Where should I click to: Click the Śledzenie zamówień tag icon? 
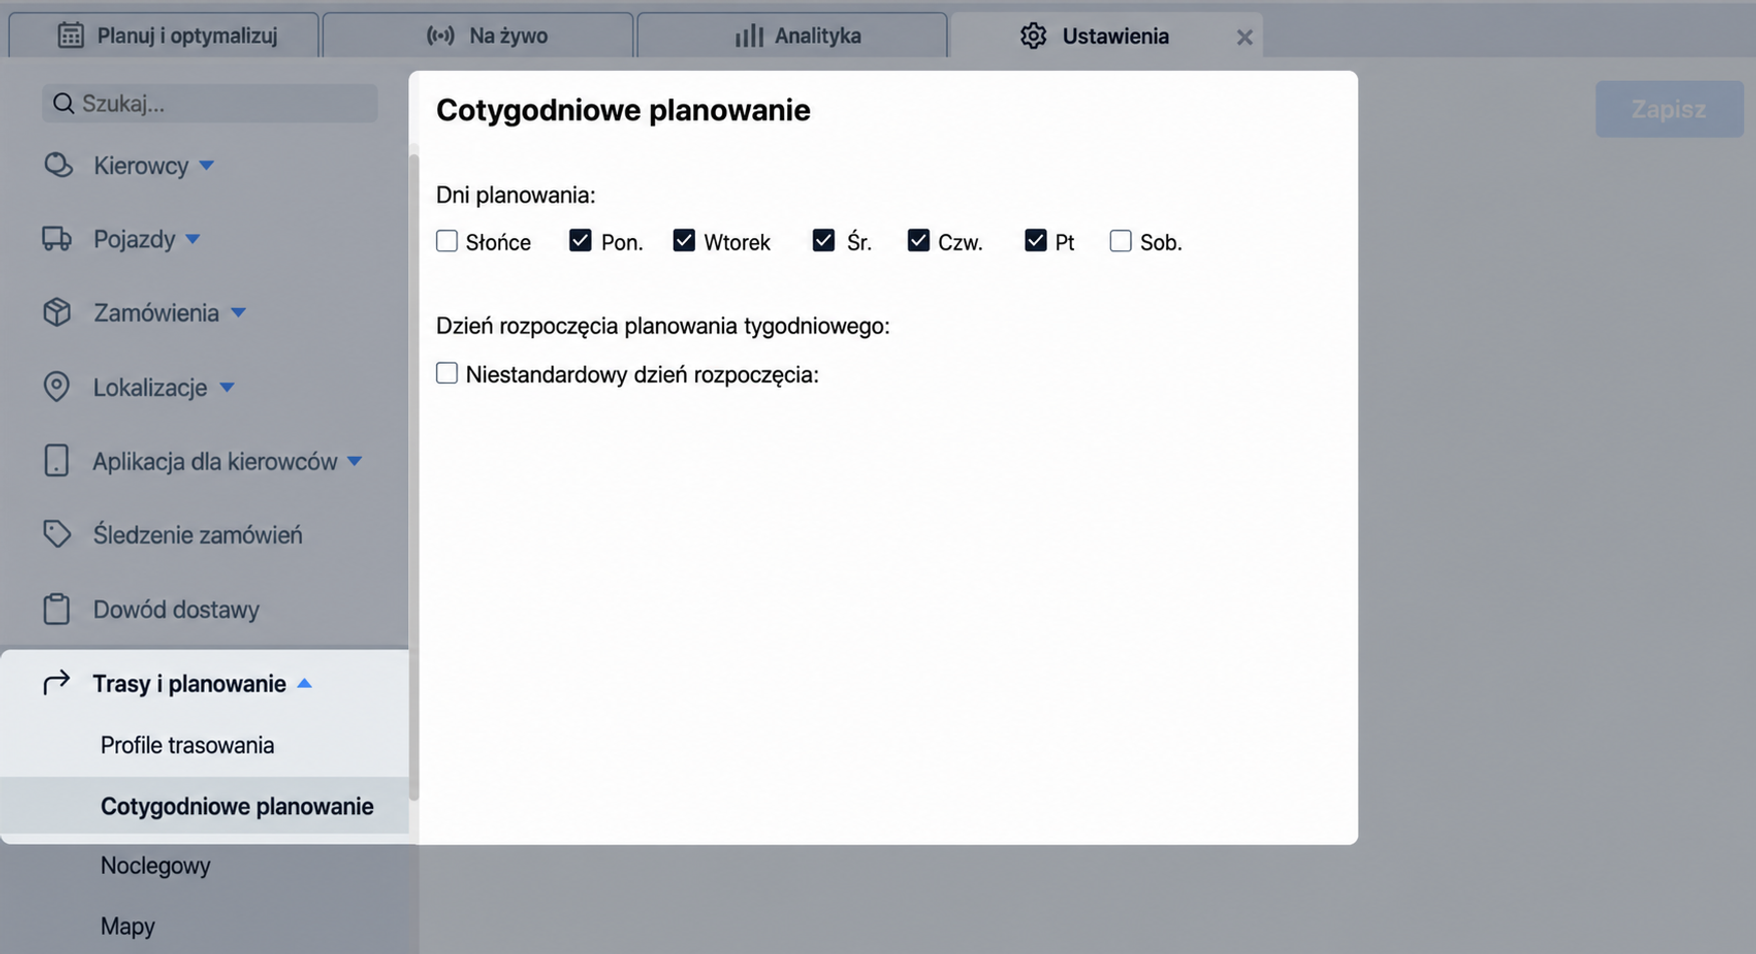(x=57, y=534)
